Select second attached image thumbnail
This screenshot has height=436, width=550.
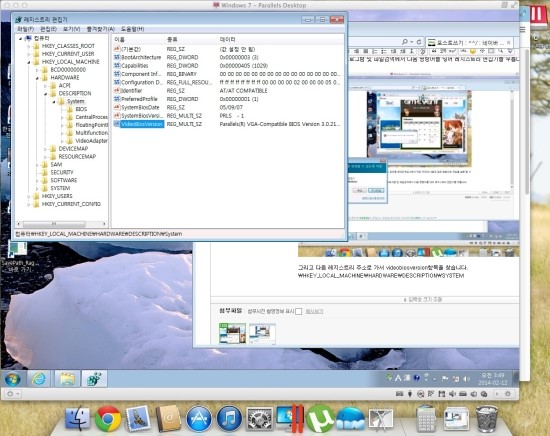point(262,333)
